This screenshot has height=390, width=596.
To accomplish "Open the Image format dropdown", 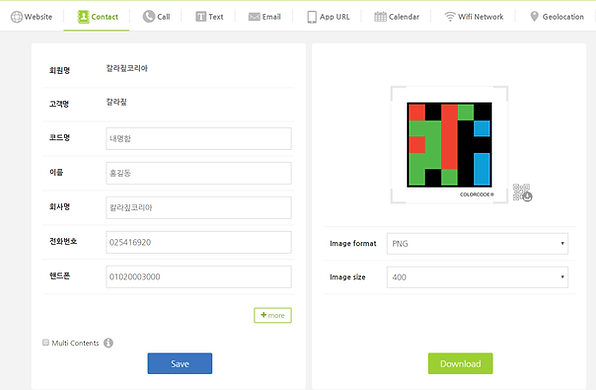I will tap(477, 244).
